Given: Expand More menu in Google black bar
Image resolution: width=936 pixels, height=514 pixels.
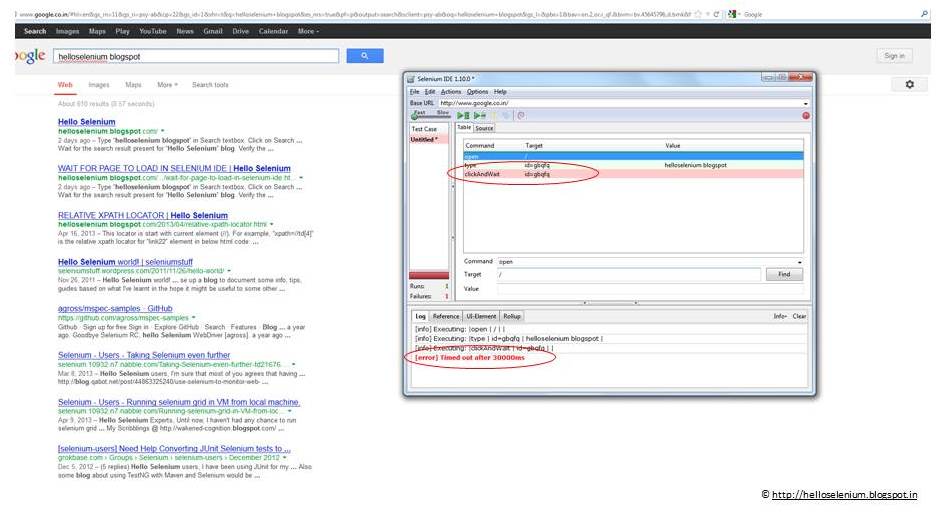Looking at the screenshot, I should 308,31.
